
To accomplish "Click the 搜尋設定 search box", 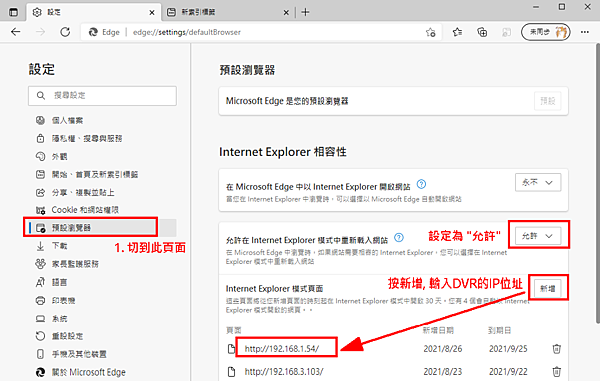I will click(102, 96).
